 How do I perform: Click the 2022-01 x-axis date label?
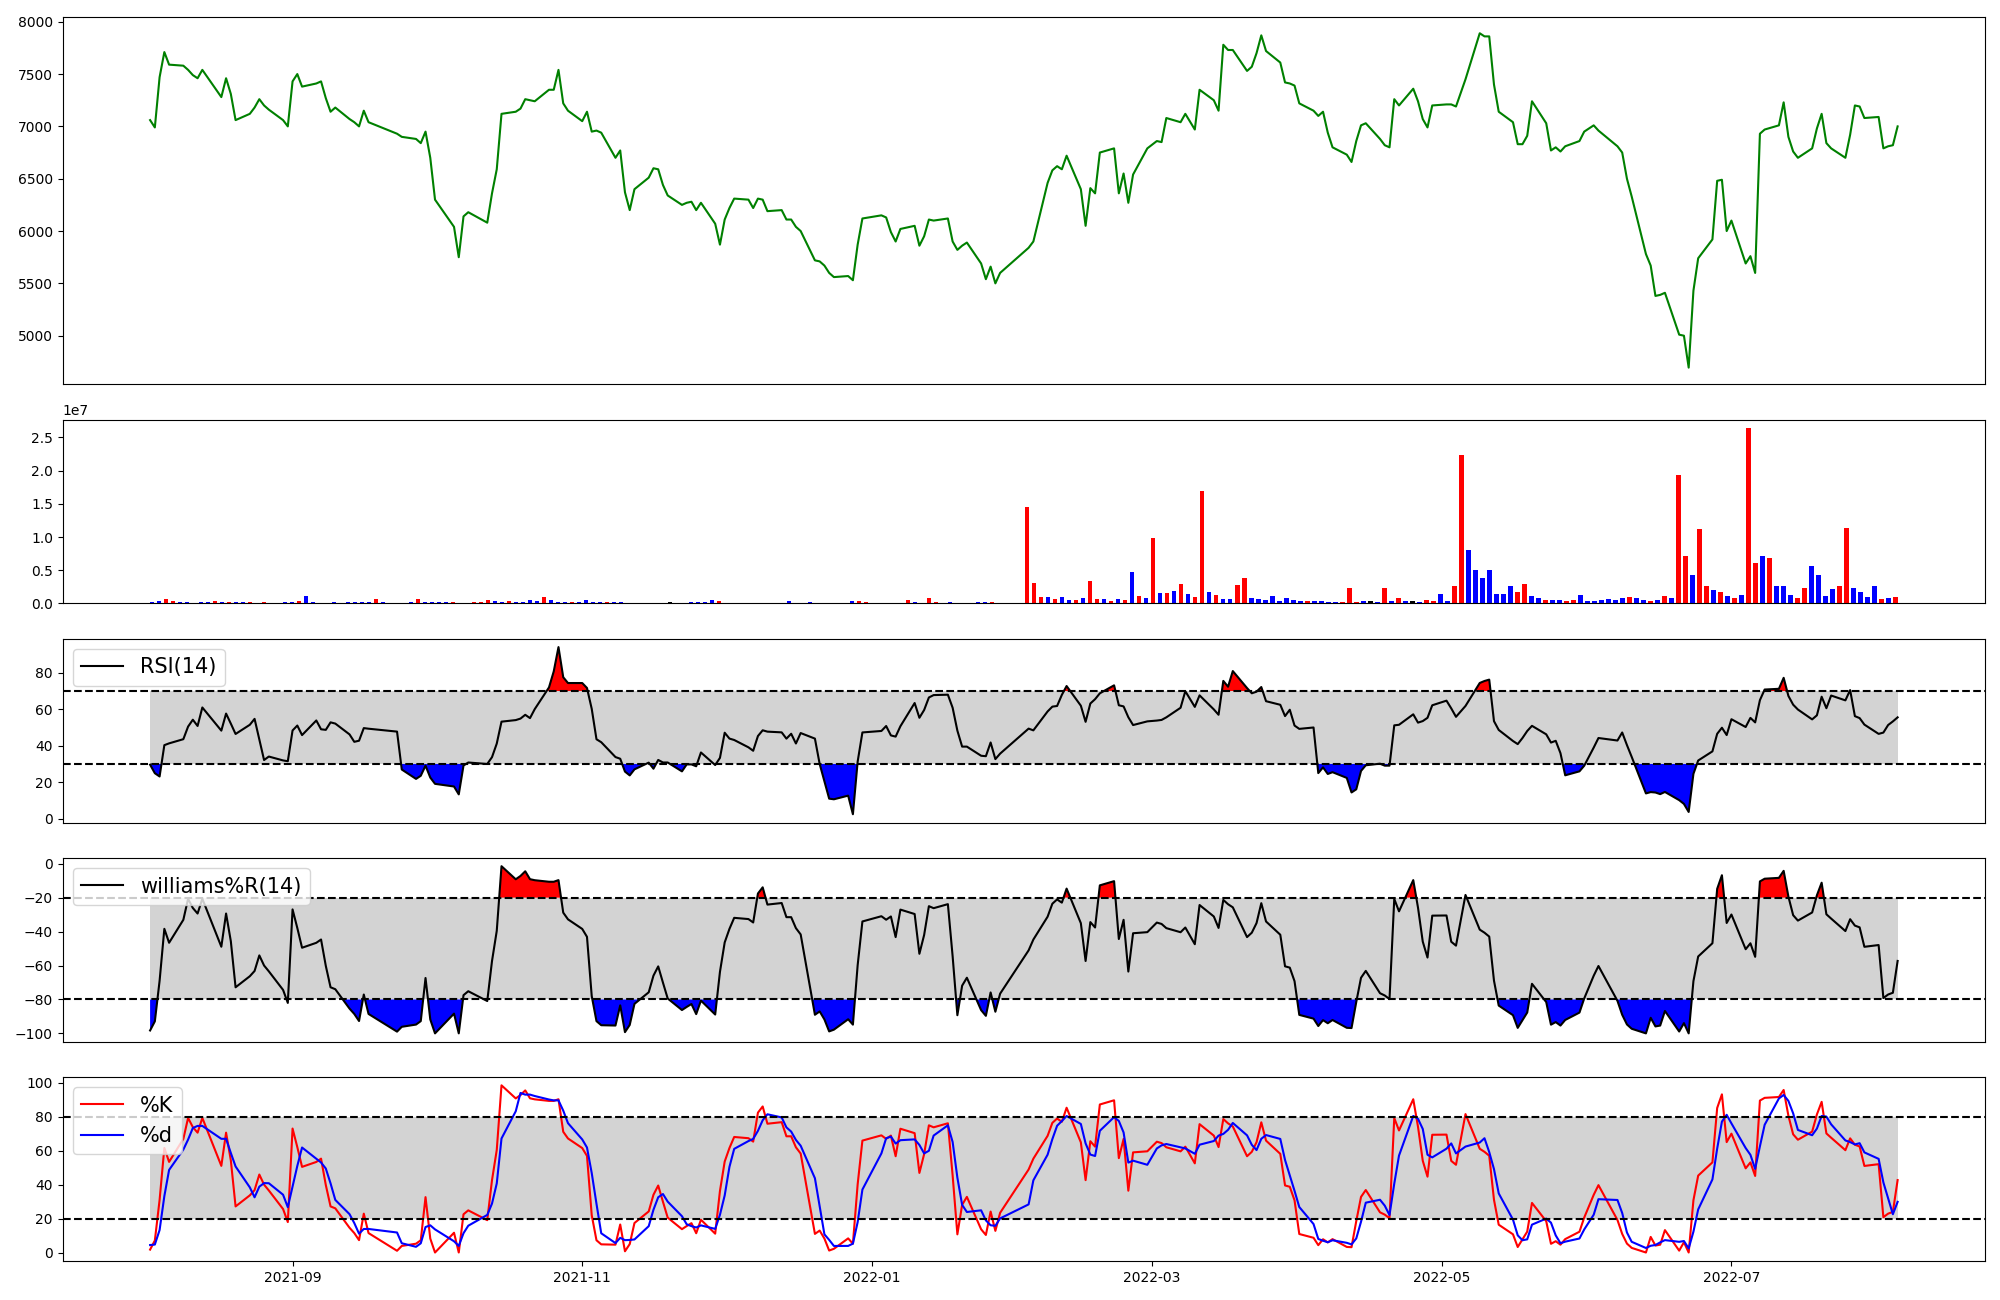(872, 1277)
